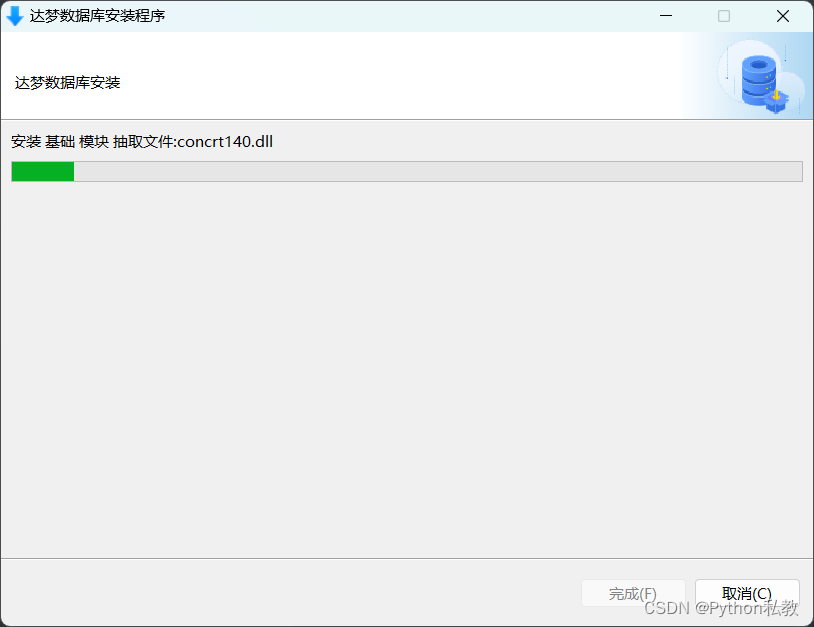Click the database illustration icon in header

(x=761, y=77)
